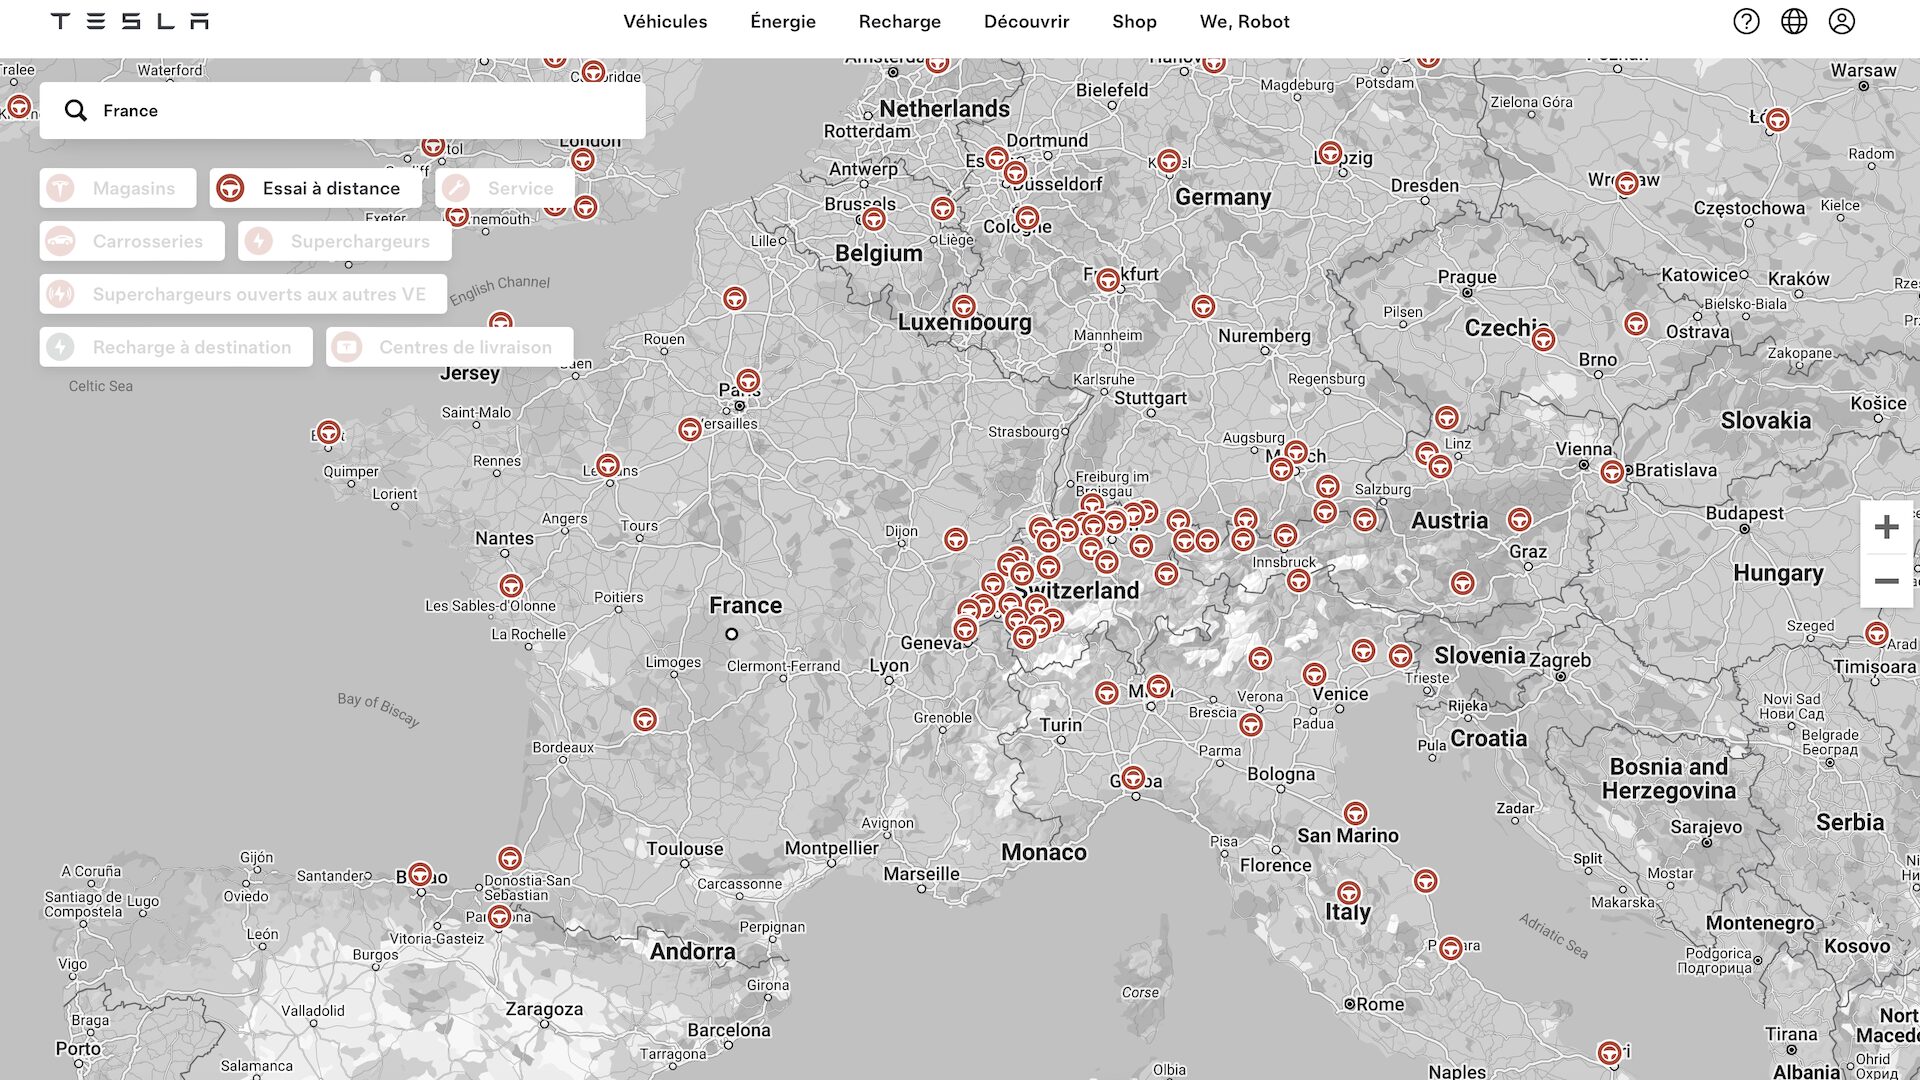
Task: Select the test drive marker at Le Mans
Action: click(608, 466)
